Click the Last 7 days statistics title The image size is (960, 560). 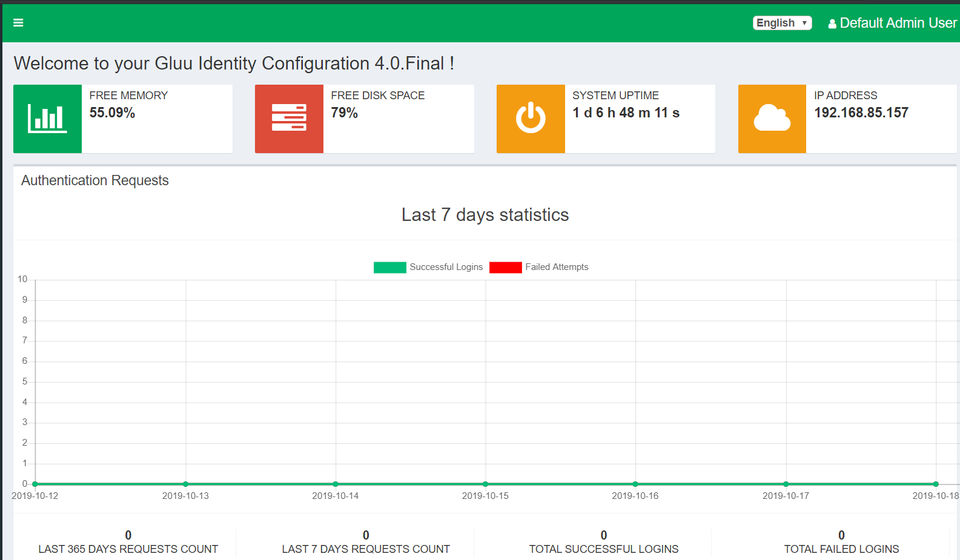click(x=485, y=215)
